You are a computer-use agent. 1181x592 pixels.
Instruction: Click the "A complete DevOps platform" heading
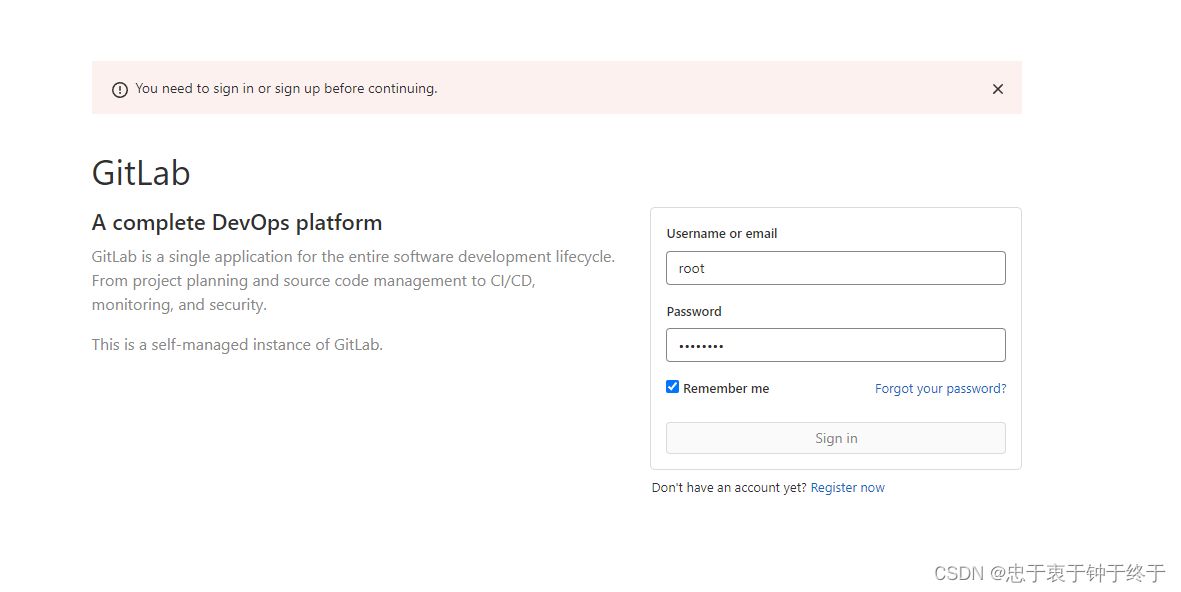[237, 222]
